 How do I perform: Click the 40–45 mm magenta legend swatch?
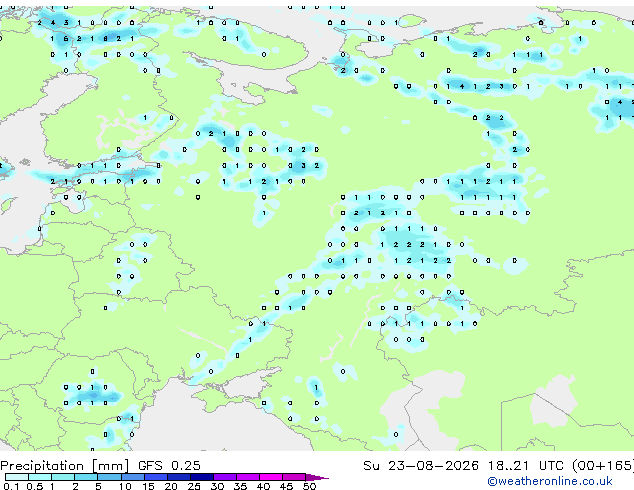271,477
